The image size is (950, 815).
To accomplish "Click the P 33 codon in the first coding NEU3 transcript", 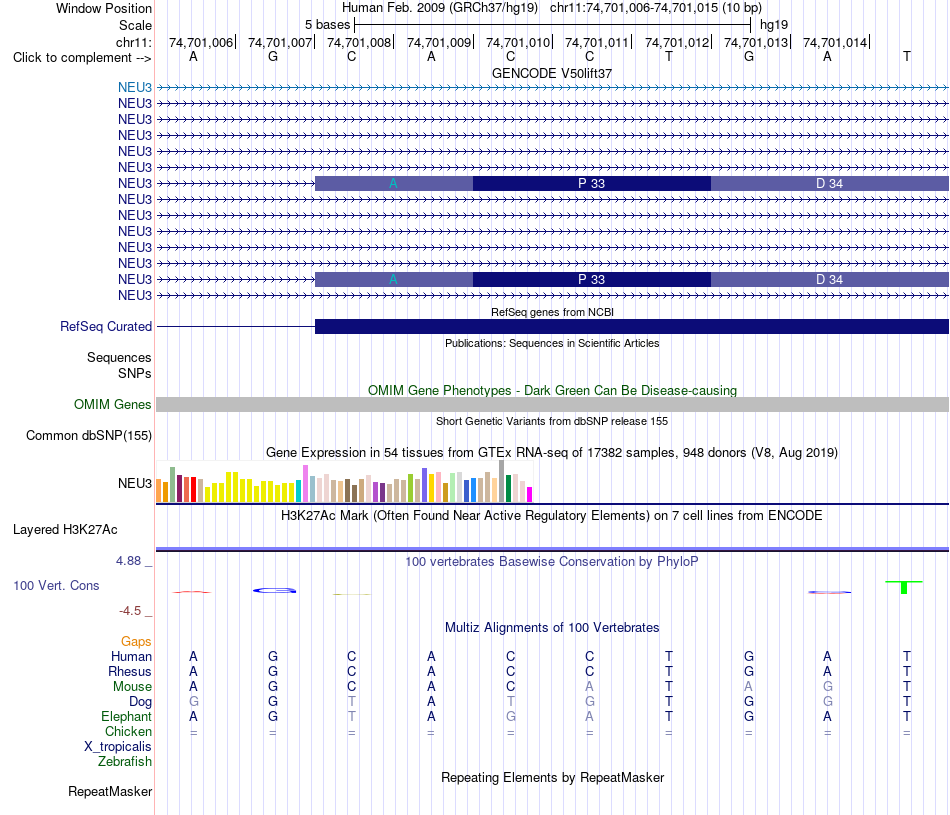I will point(591,184).
